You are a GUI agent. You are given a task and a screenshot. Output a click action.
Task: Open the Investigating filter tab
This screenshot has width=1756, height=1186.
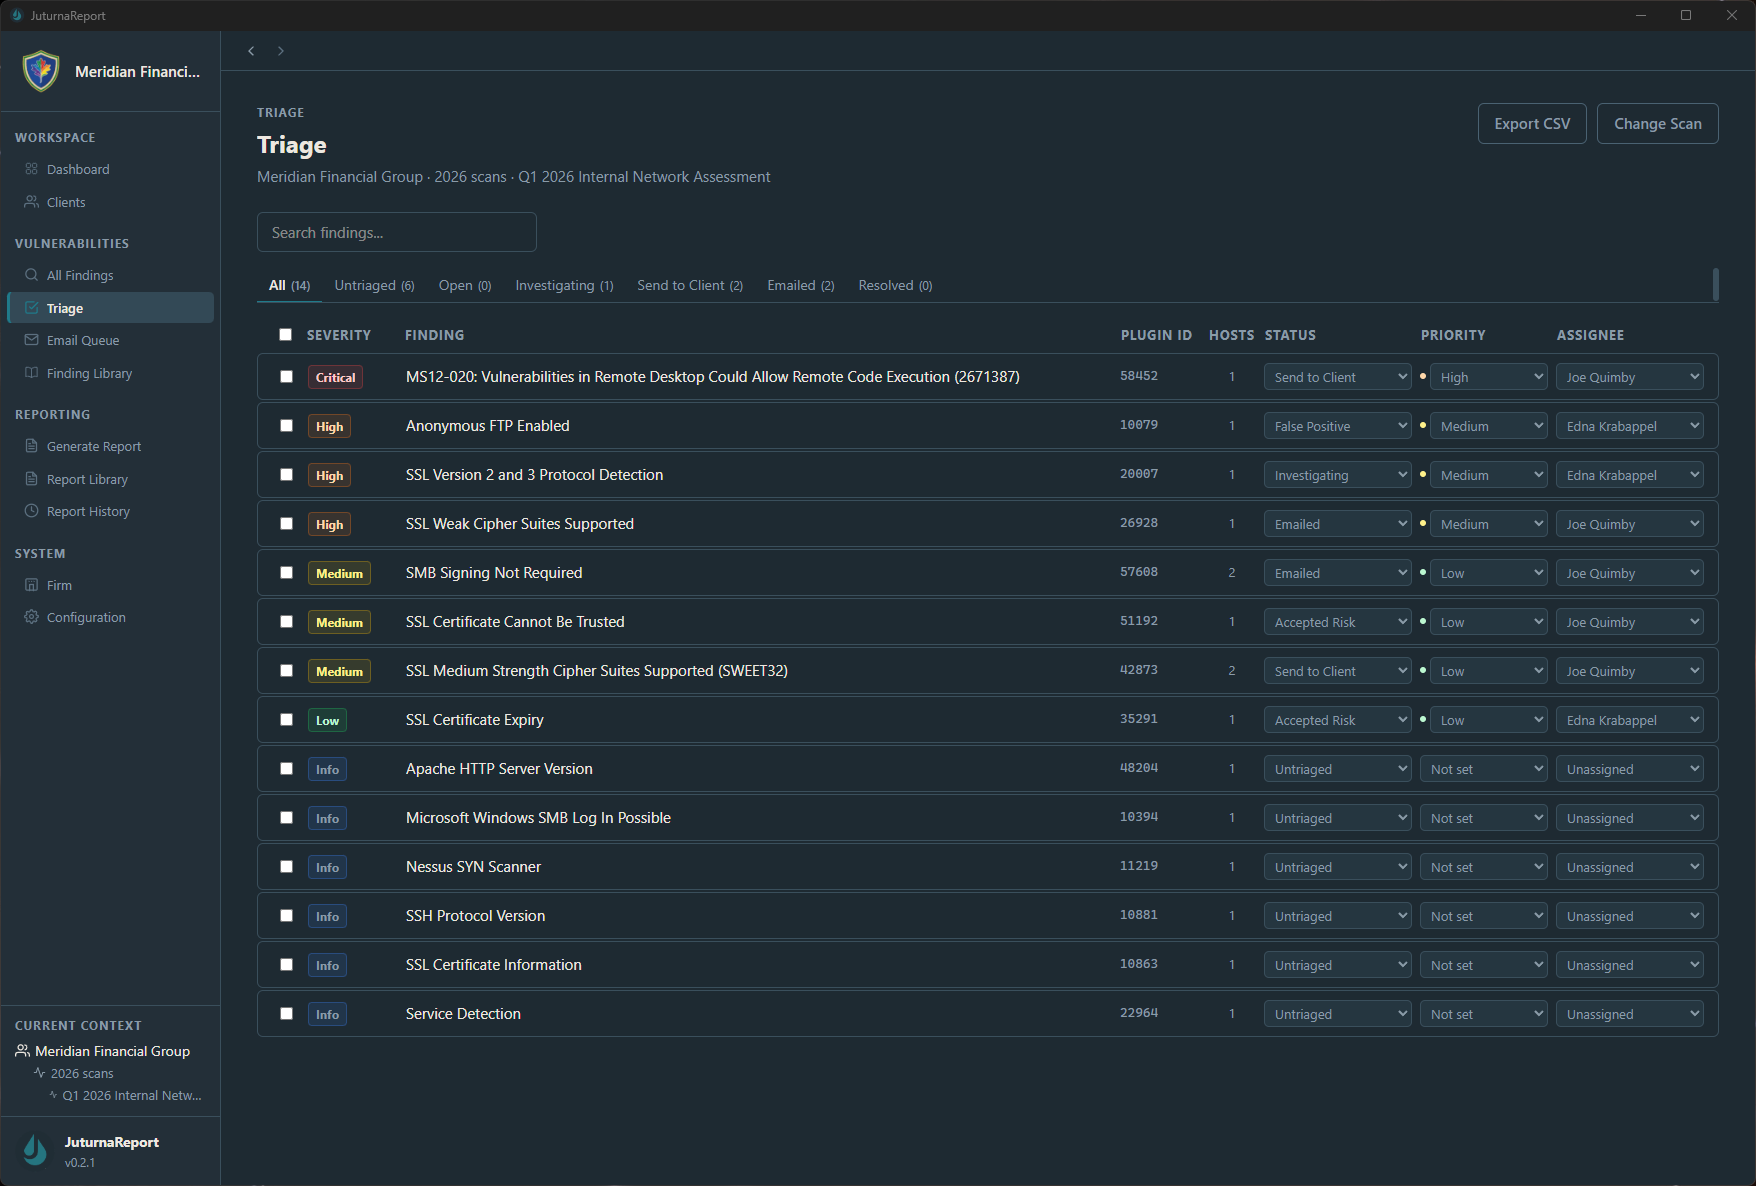pos(563,285)
